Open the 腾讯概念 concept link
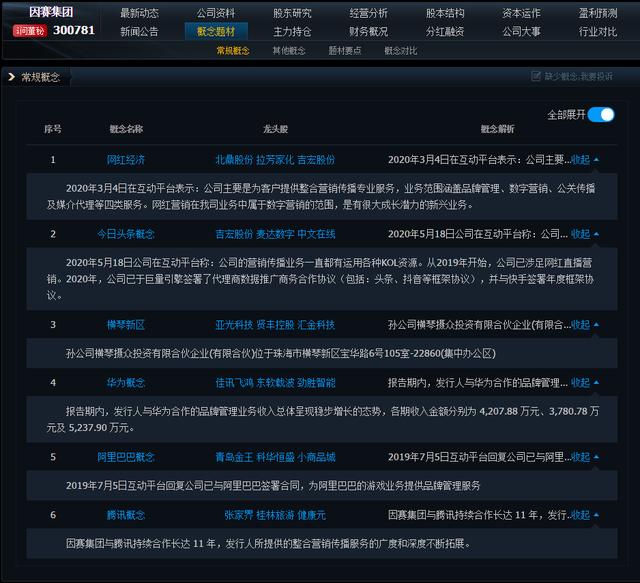Screen dimensions: 640x583 [x=126, y=515]
